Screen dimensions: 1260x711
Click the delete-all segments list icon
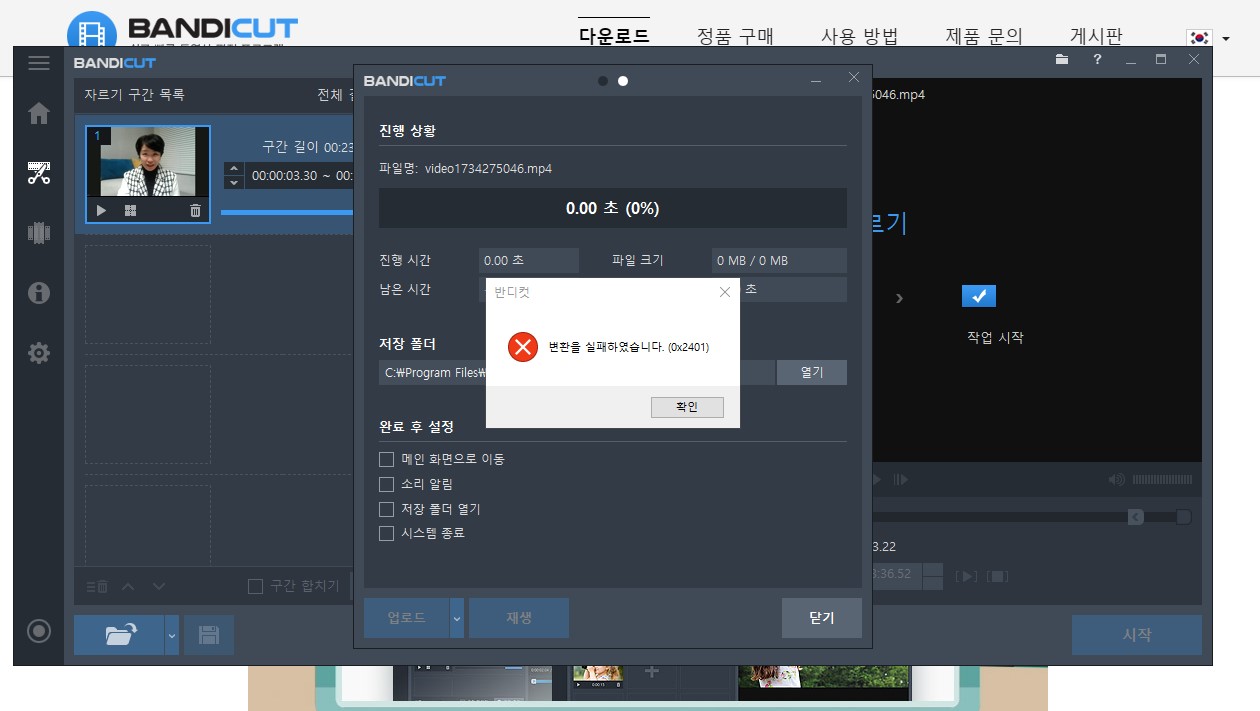97,586
